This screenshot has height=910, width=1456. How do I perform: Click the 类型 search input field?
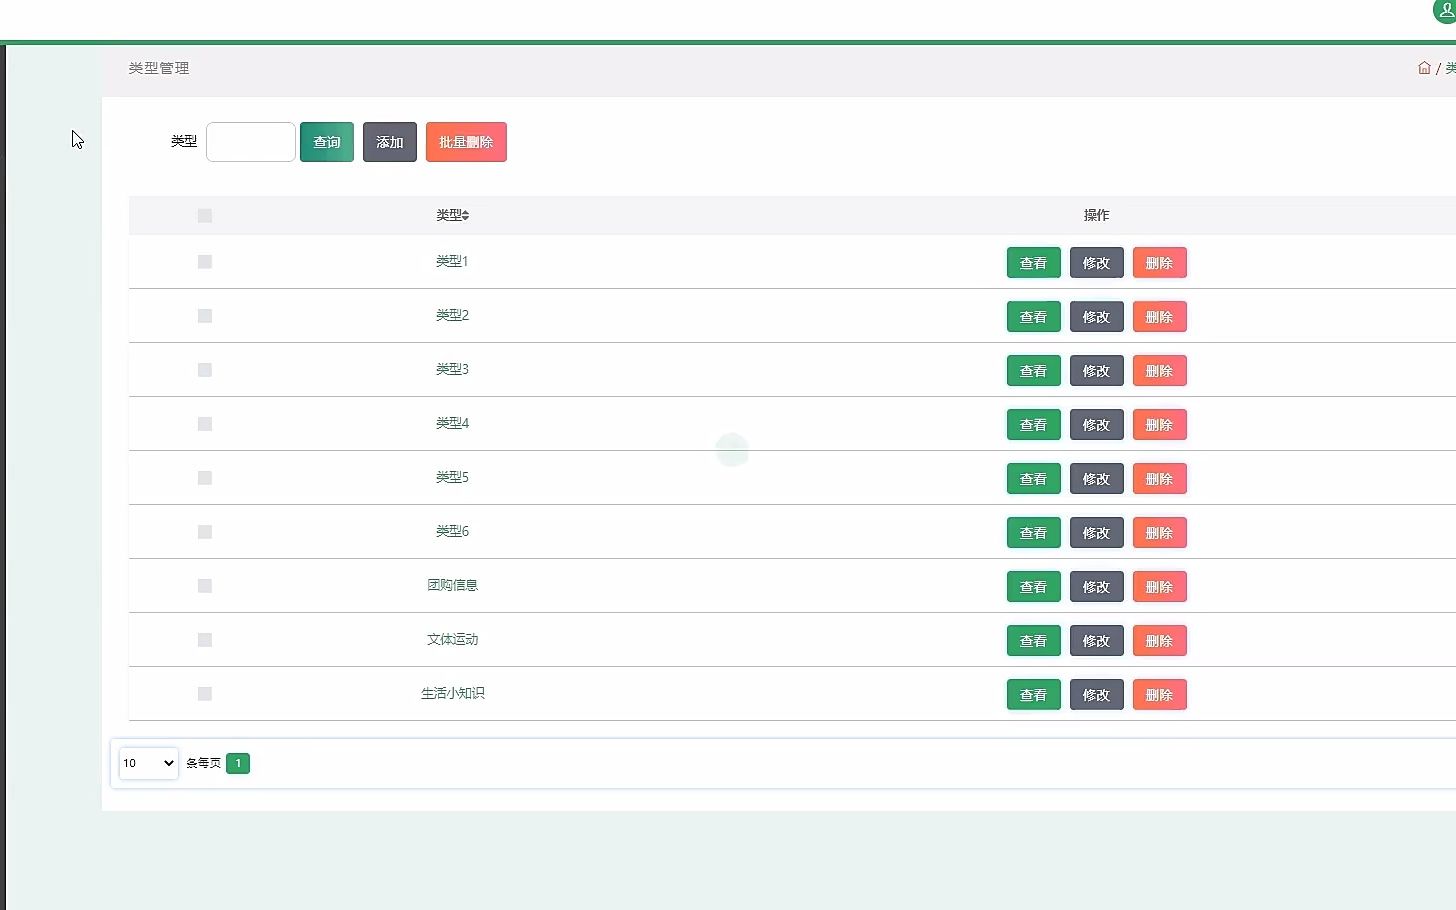click(x=251, y=142)
